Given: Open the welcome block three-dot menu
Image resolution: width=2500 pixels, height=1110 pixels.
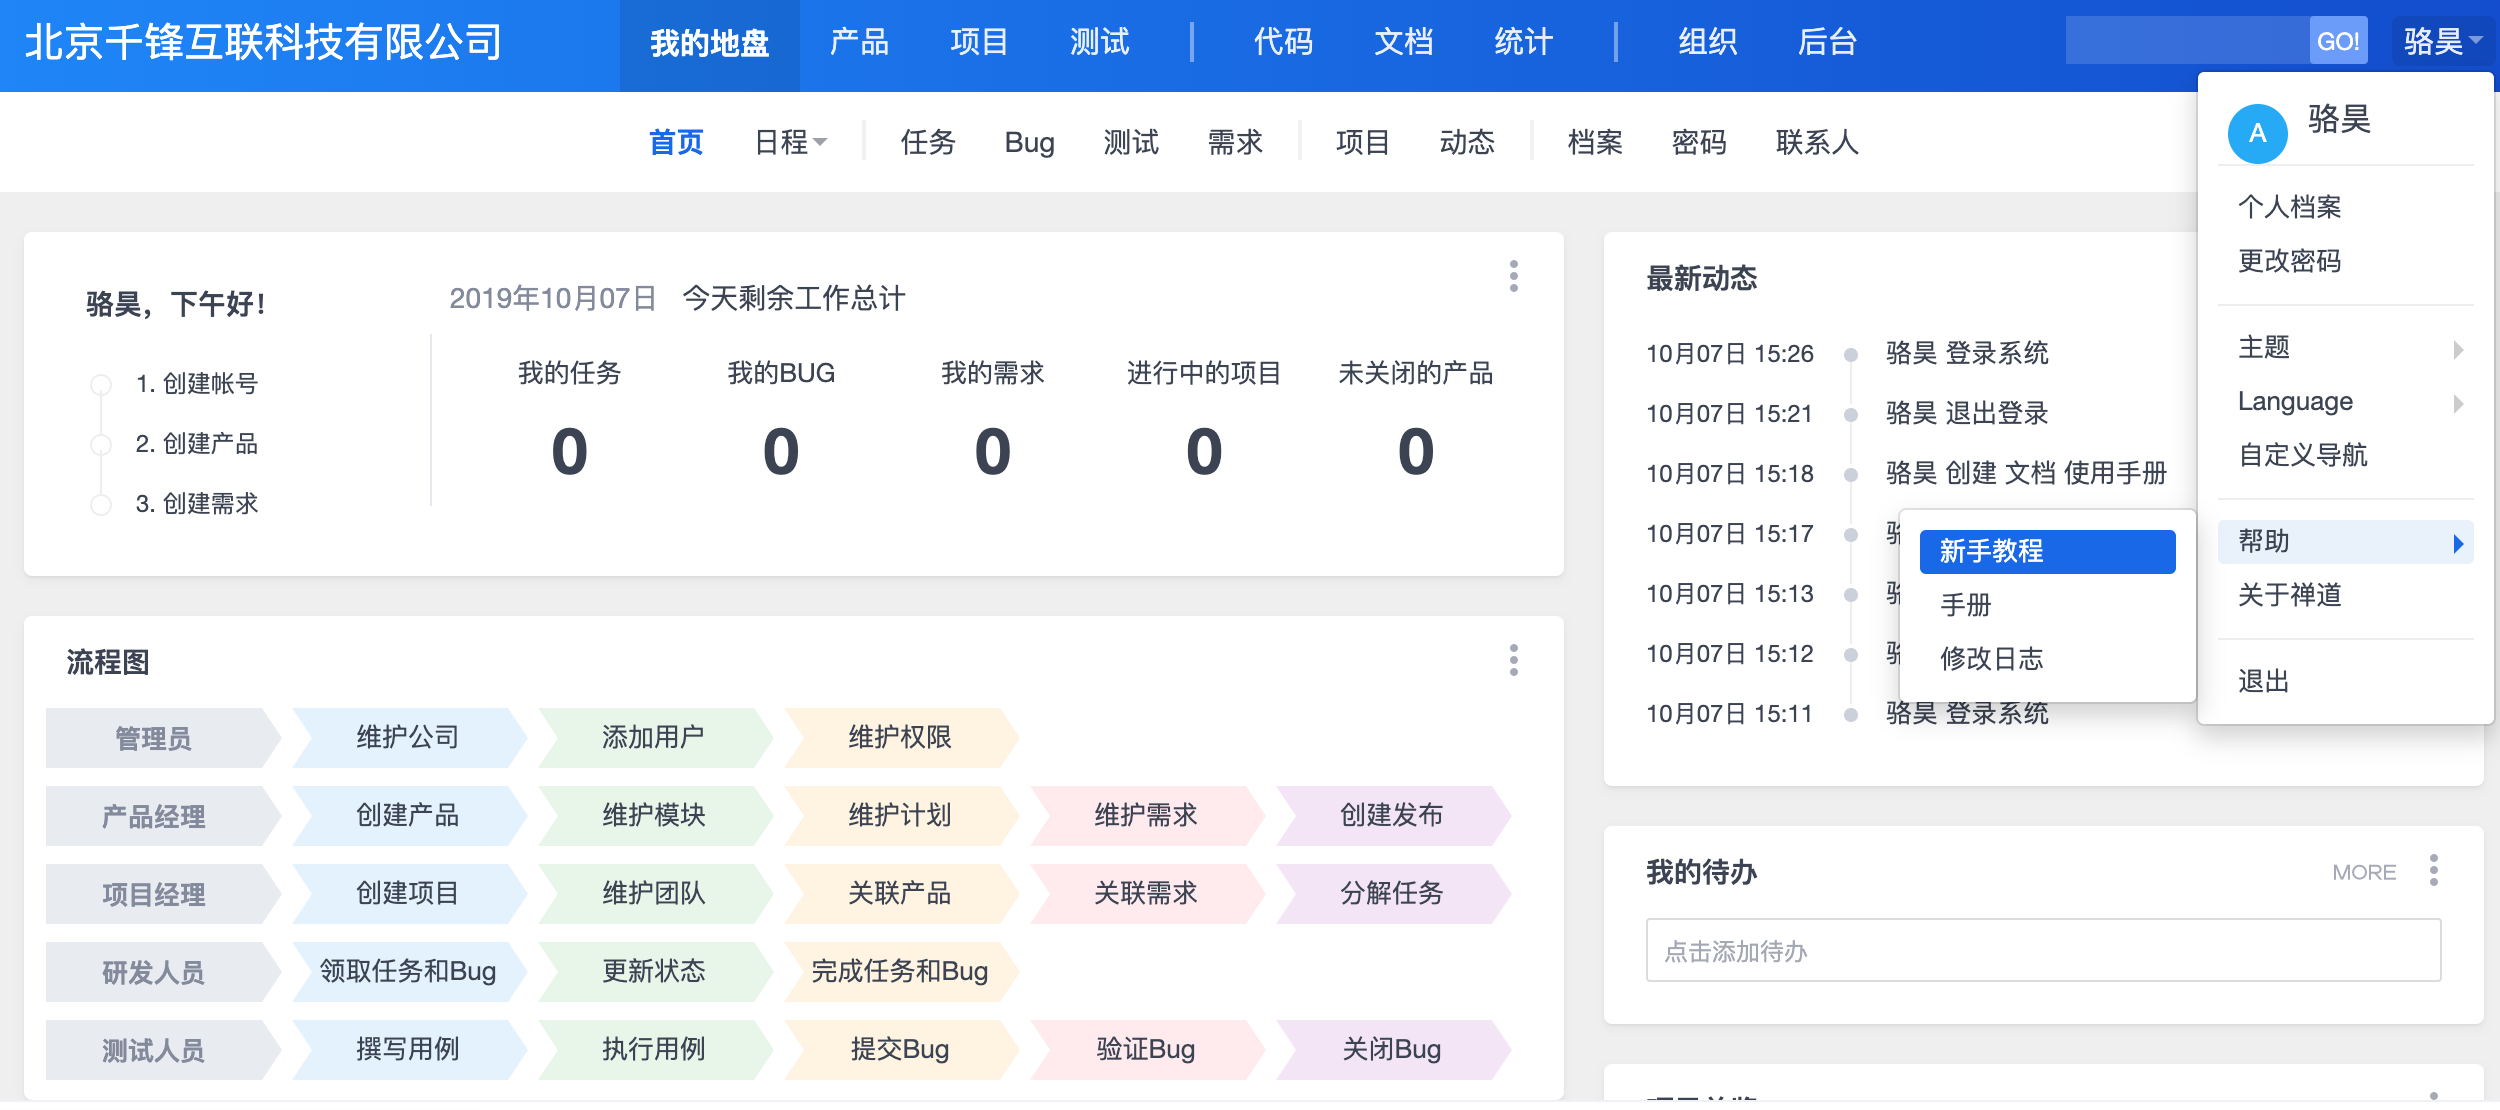Looking at the screenshot, I should coord(1513,276).
